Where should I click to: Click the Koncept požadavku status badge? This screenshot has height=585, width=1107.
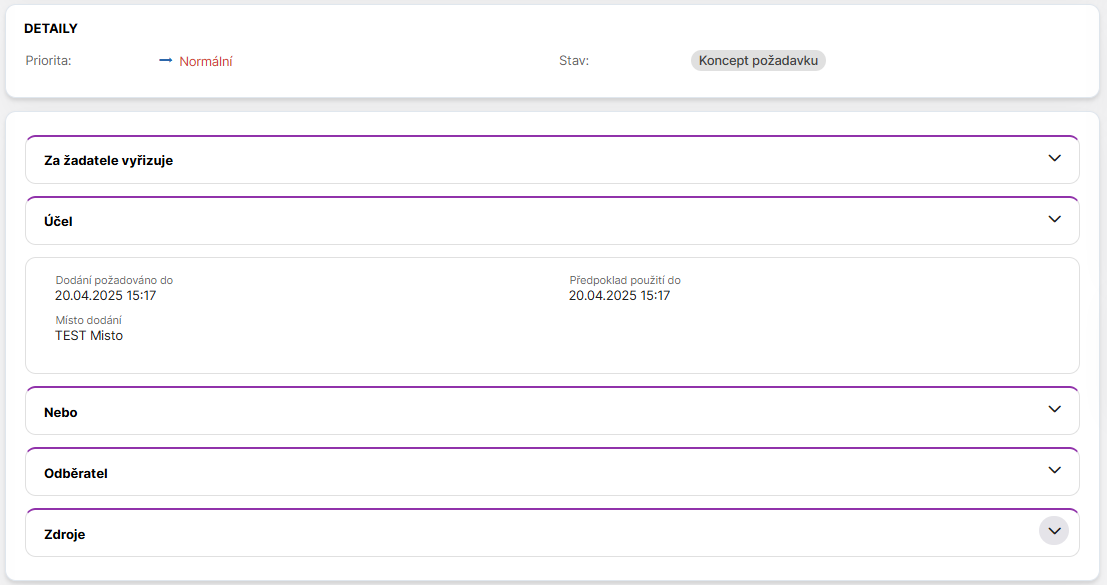click(x=758, y=61)
